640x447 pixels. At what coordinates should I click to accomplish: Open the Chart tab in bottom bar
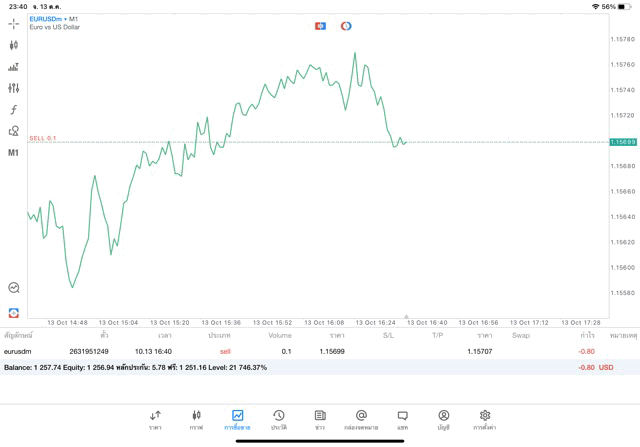pos(196,420)
